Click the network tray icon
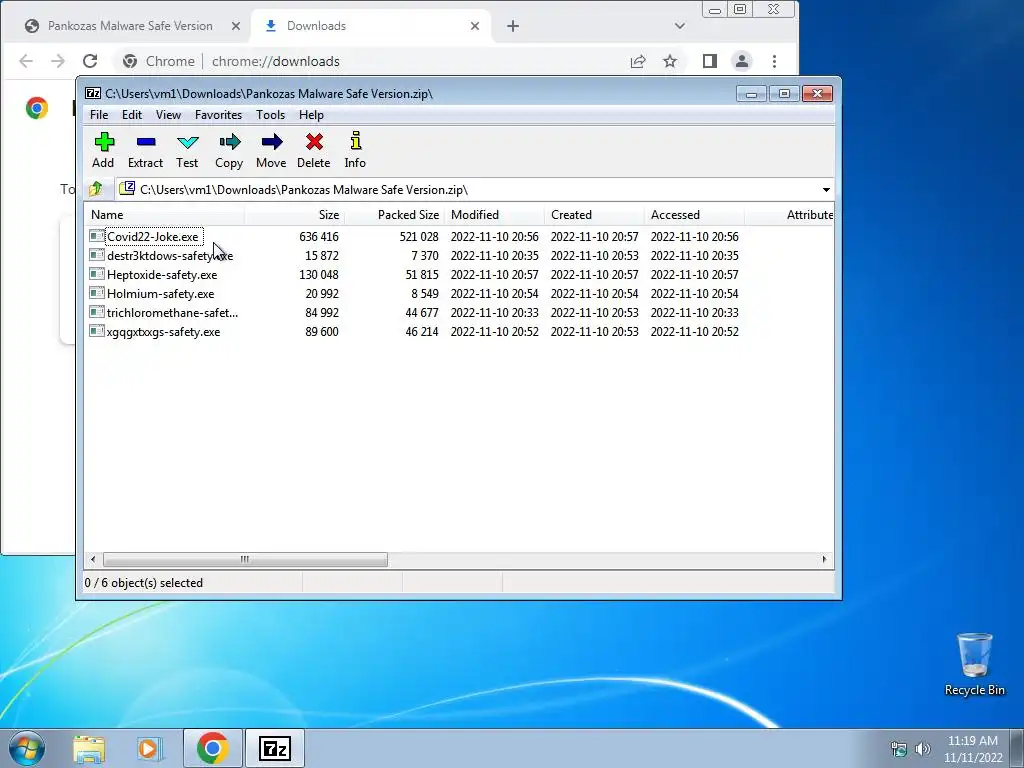This screenshot has width=1024, height=768. pos(899,749)
